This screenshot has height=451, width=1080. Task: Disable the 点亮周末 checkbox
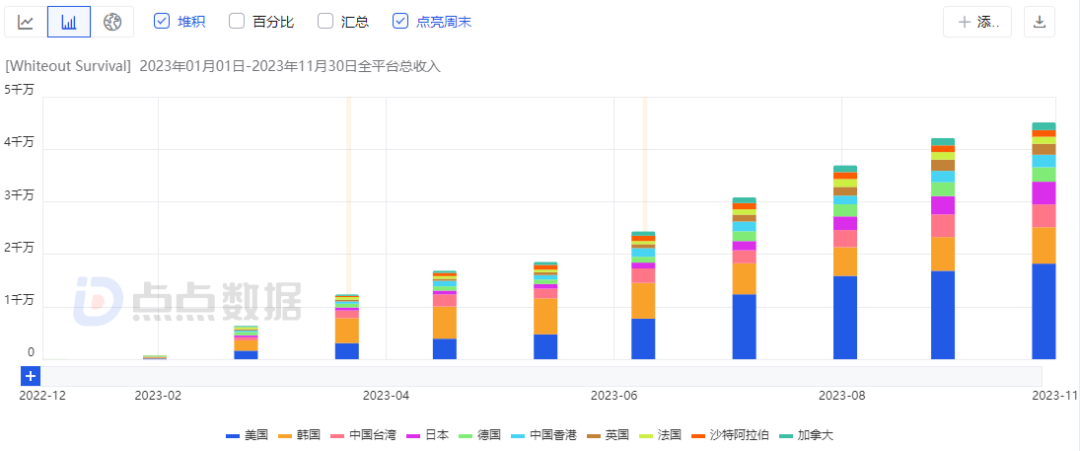tap(400, 21)
